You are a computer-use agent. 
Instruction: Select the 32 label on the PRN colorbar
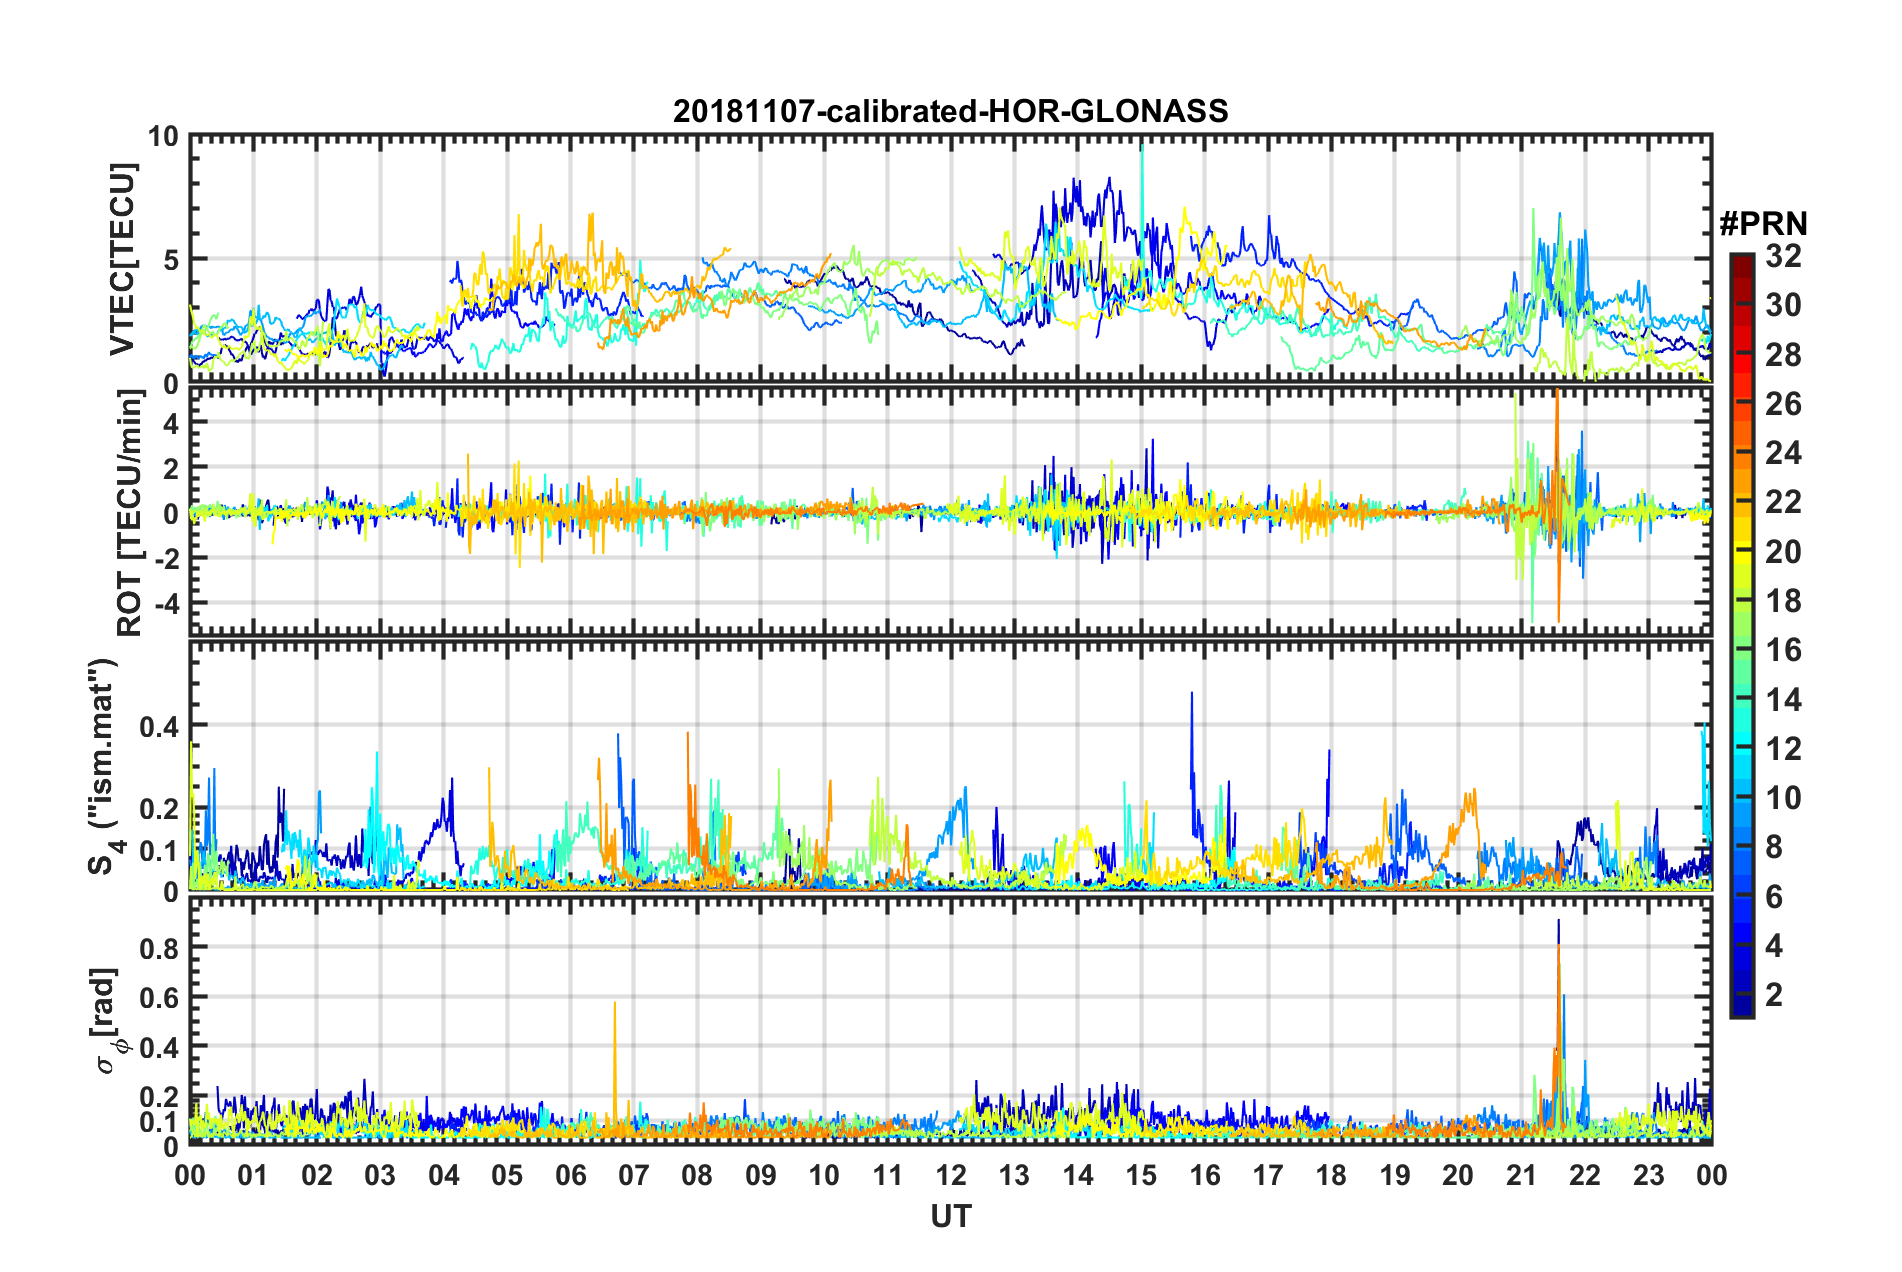1783,256
